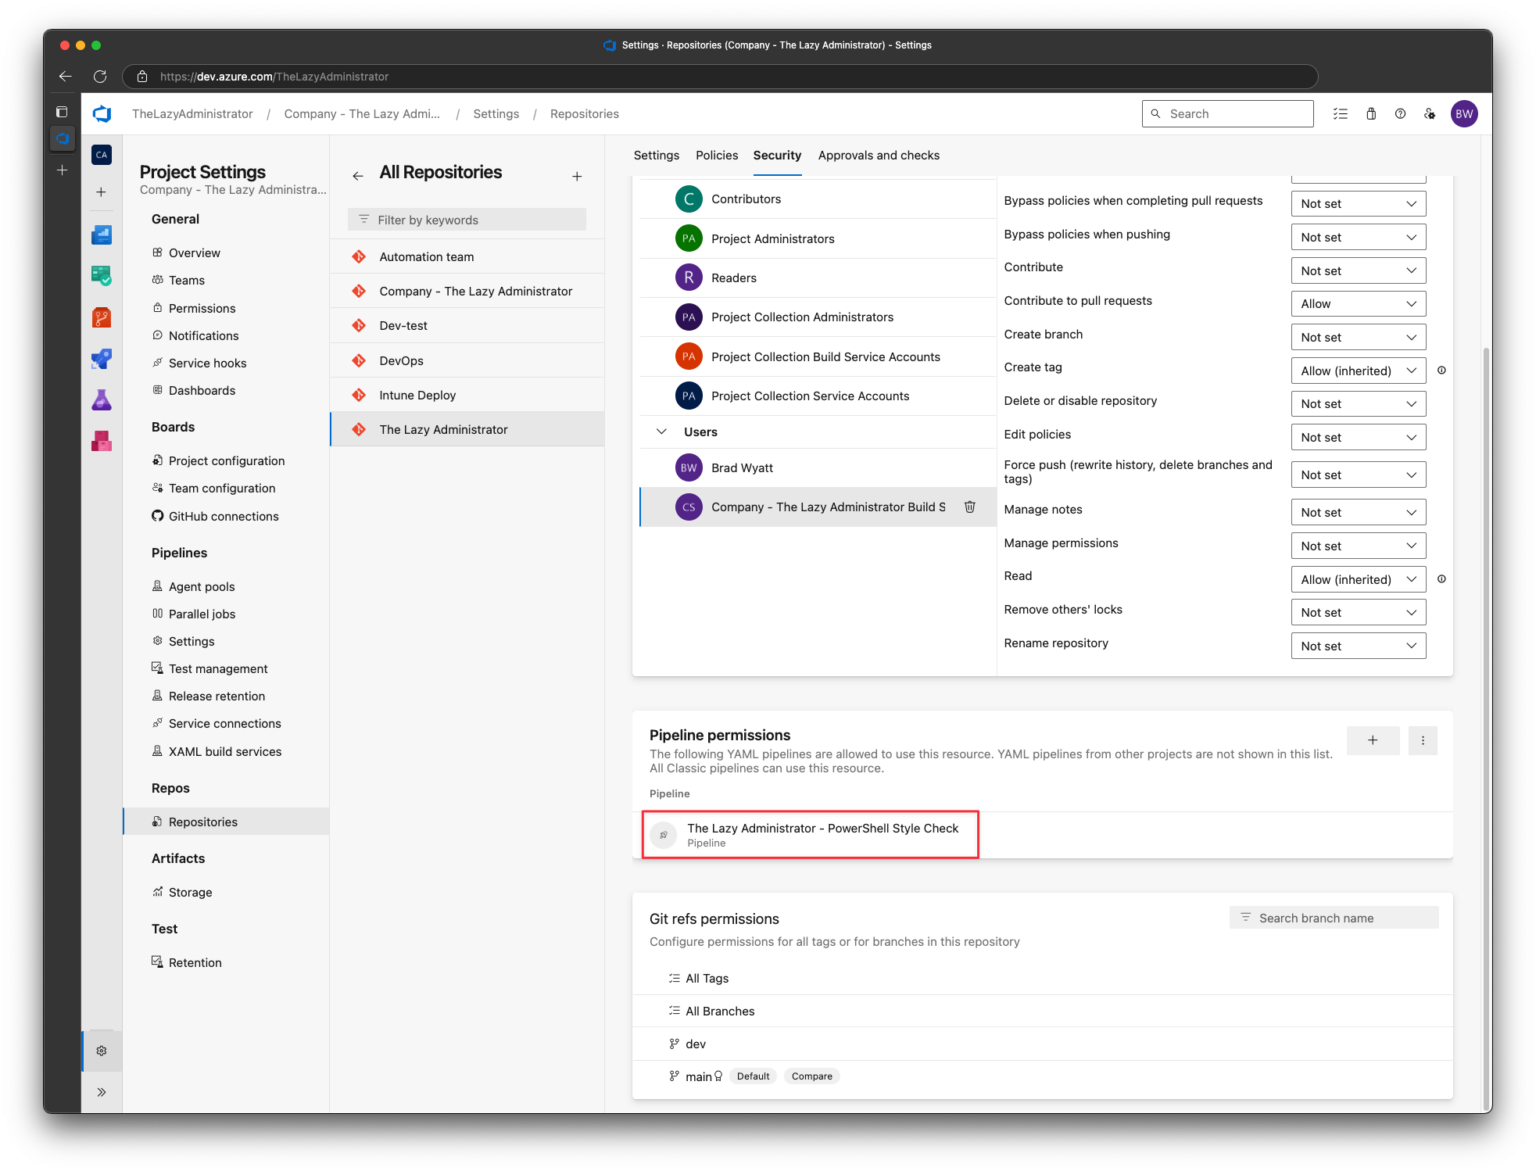Image resolution: width=1536 pixels, height=1171 pixels.
Task: Open the Contribute permission dropdown
Action: point(1358,271)
